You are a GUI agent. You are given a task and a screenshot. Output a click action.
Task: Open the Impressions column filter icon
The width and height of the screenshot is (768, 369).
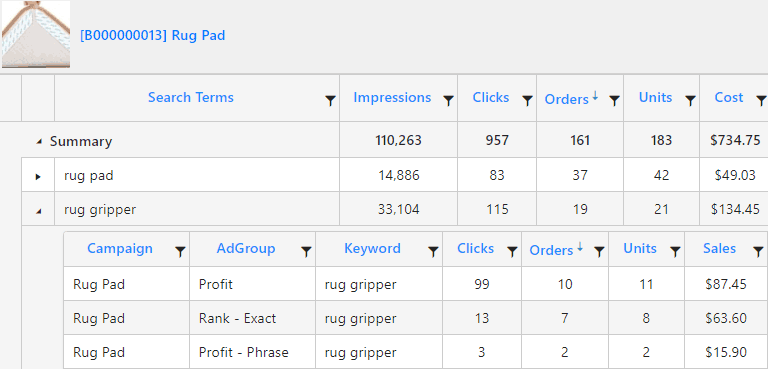(448, 101)
